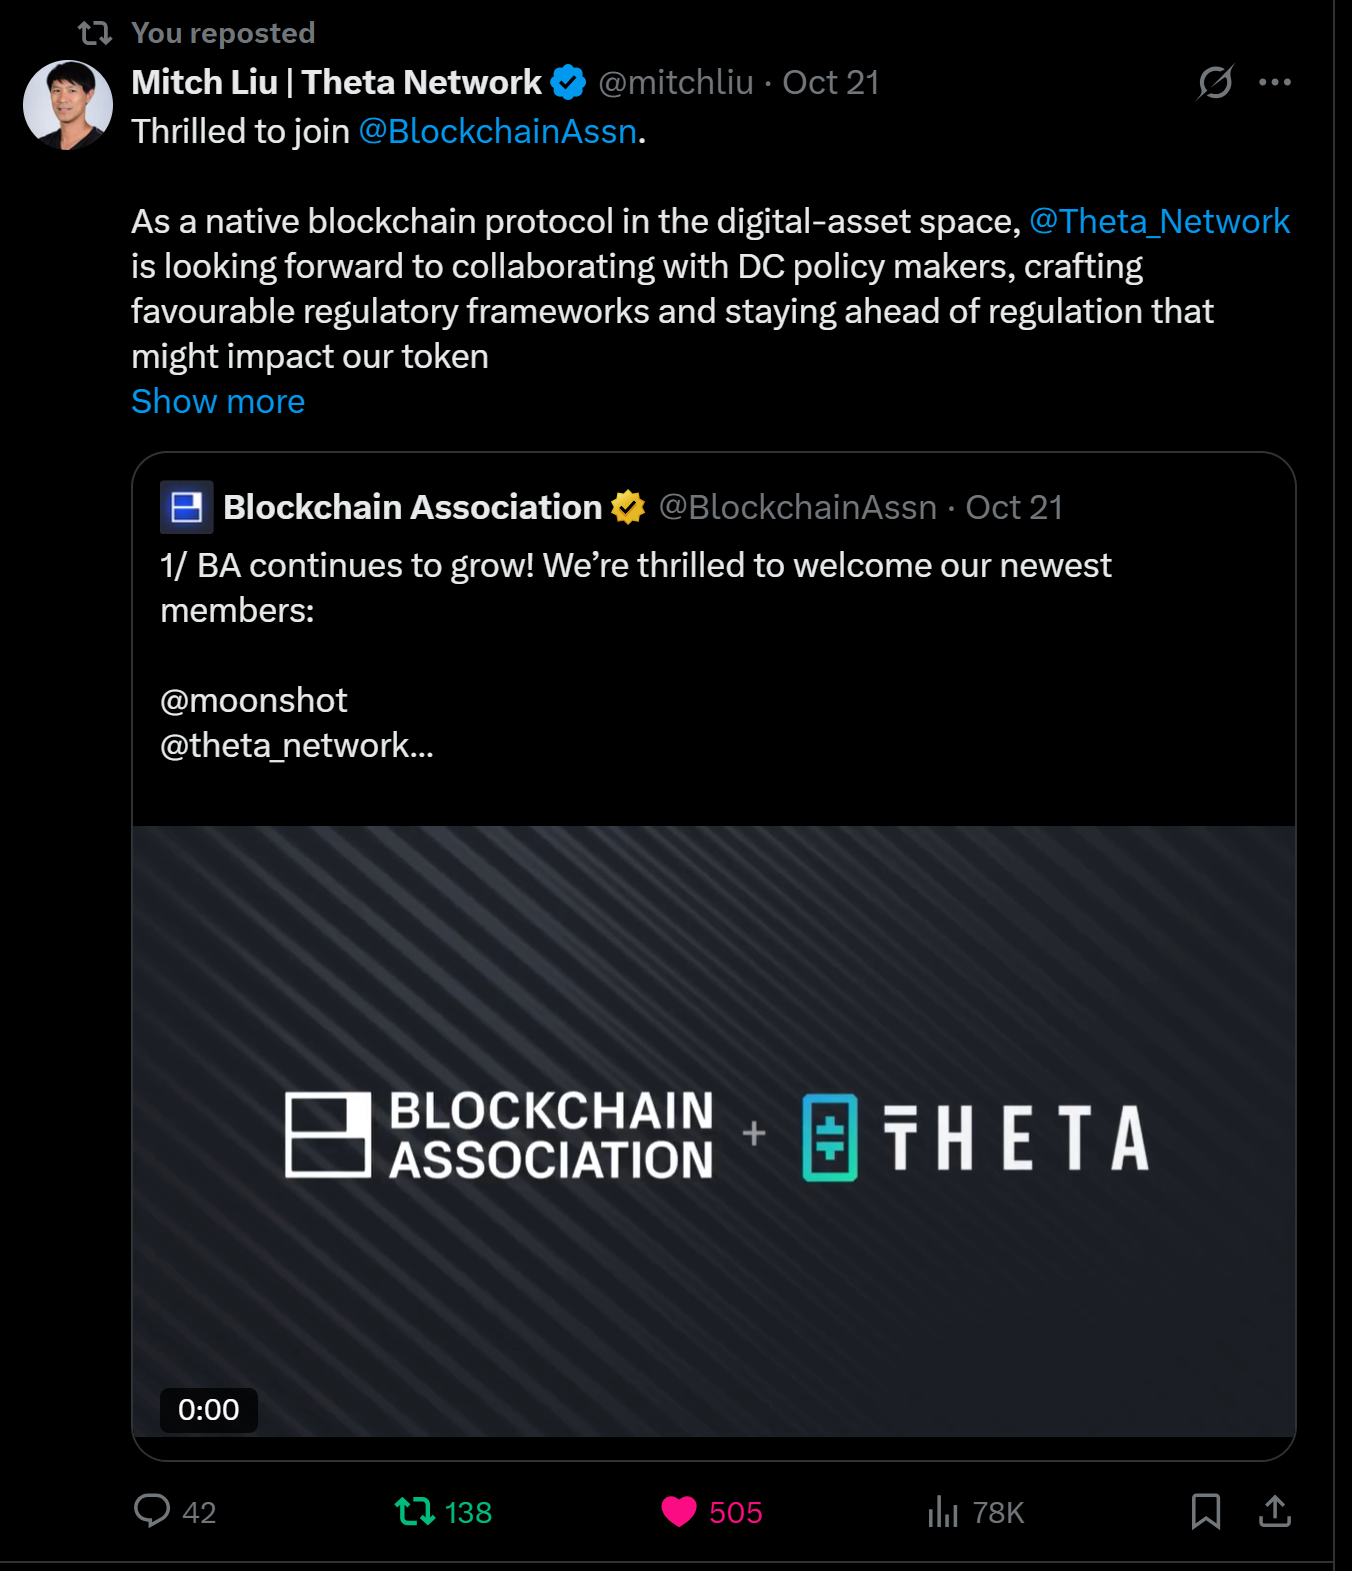
Task: Play the Blockchain Association + Theta video
Action: click(714, 1132)
